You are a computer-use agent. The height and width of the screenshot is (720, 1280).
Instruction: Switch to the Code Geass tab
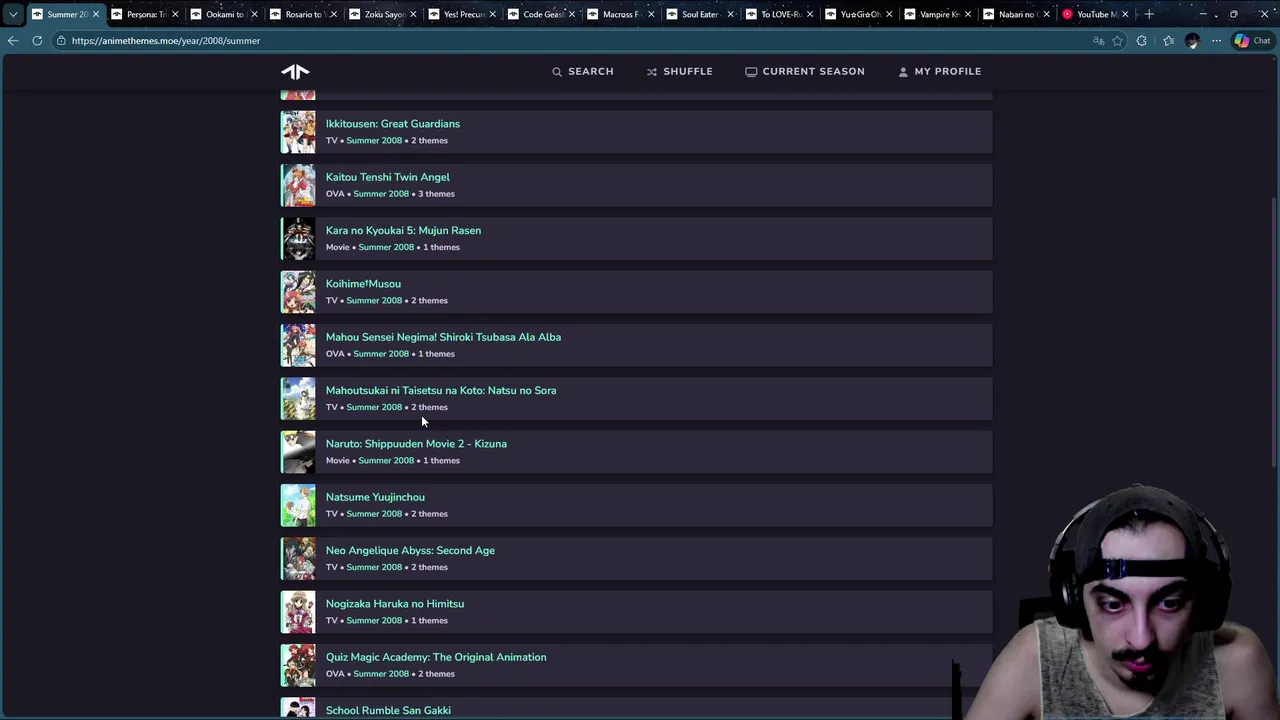(542, 14)
